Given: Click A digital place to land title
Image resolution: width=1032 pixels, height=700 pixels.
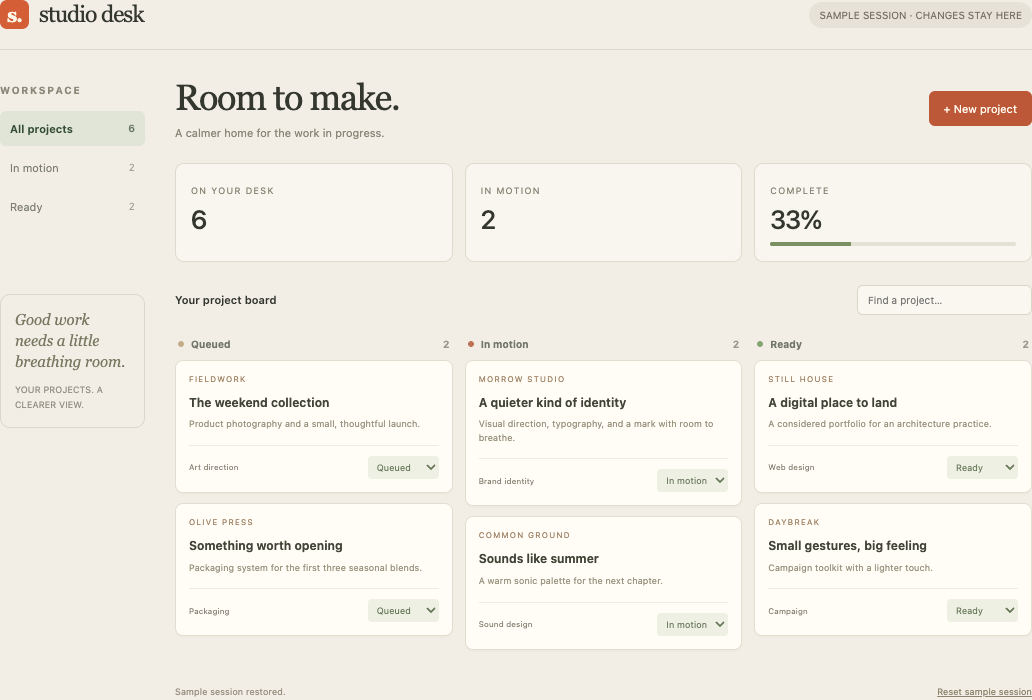Looking at the screenshot, I should tap(833, 403).
